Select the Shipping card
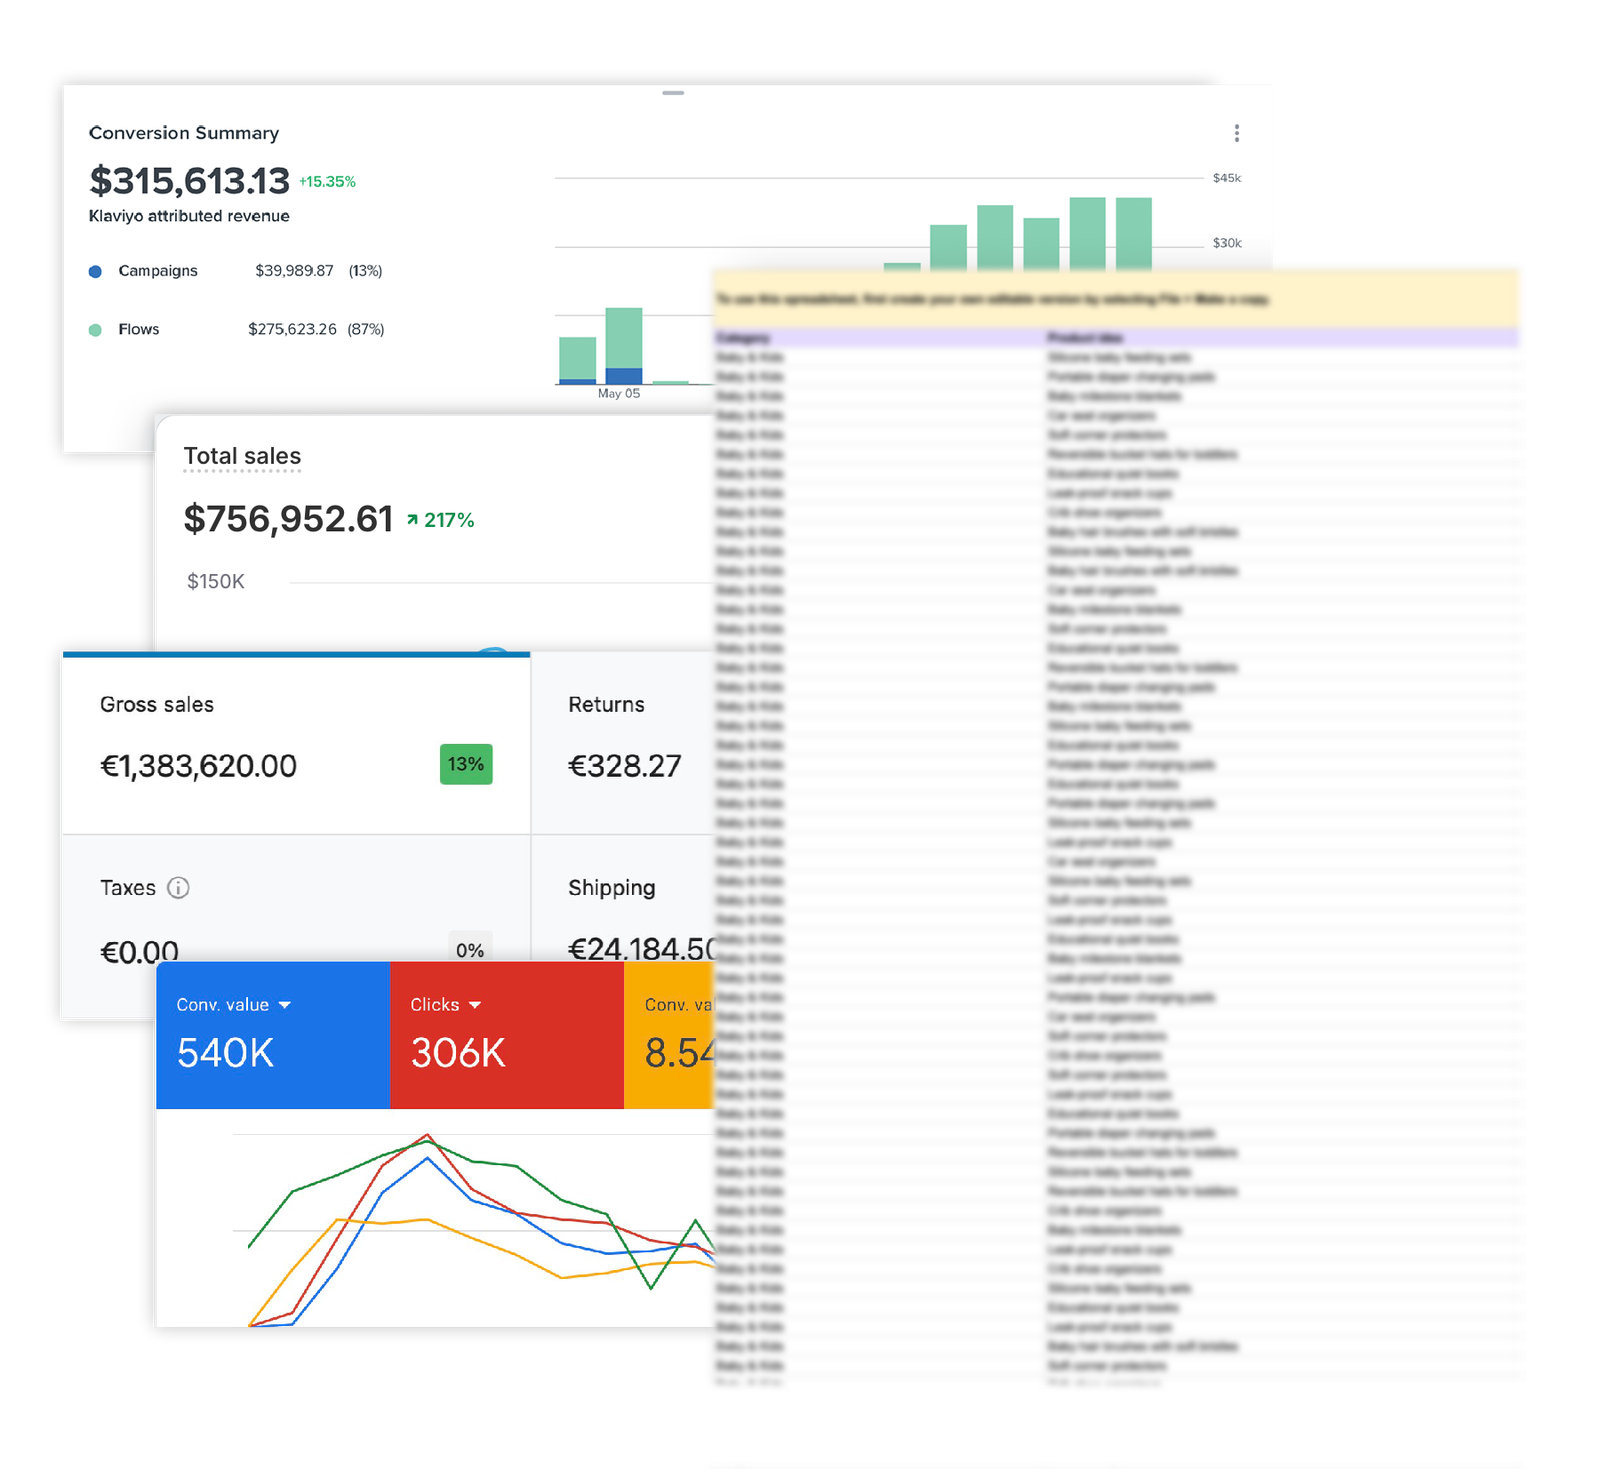The width and height of the screenshot is (1600, 1469). 622,900
